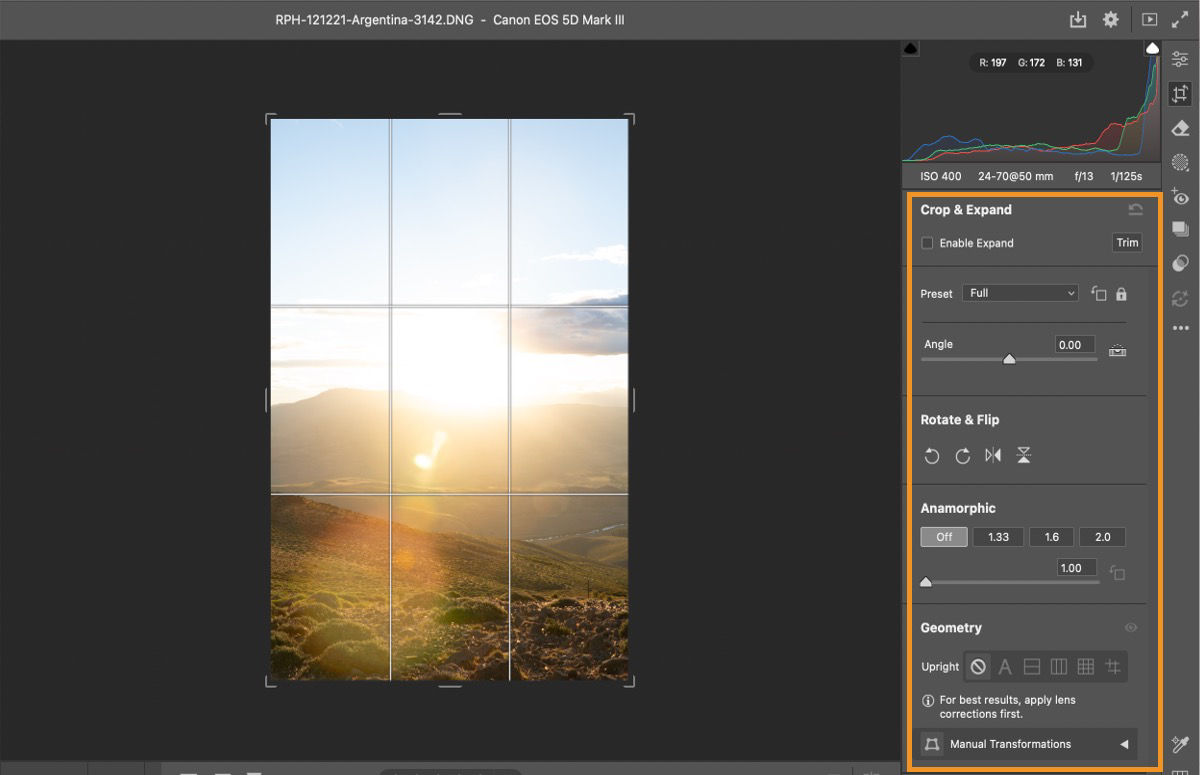Select the eye enhancement tool
The image size is (1200, 775).
pos(1179,197)
